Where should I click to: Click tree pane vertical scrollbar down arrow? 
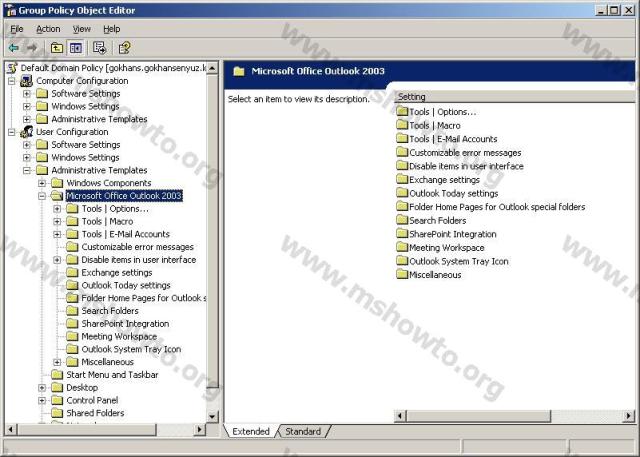[212, 417]
